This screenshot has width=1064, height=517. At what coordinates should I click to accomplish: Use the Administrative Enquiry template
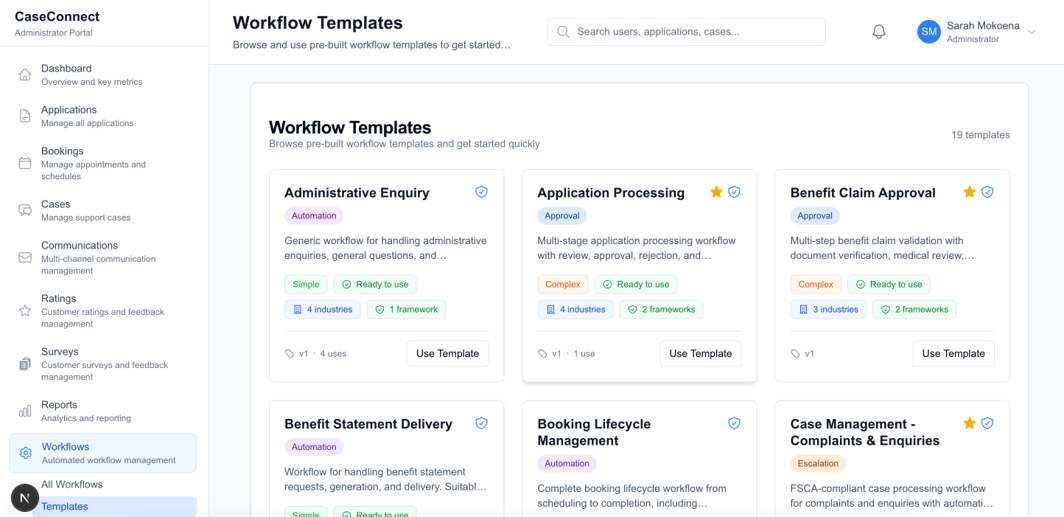pos(447,353)
